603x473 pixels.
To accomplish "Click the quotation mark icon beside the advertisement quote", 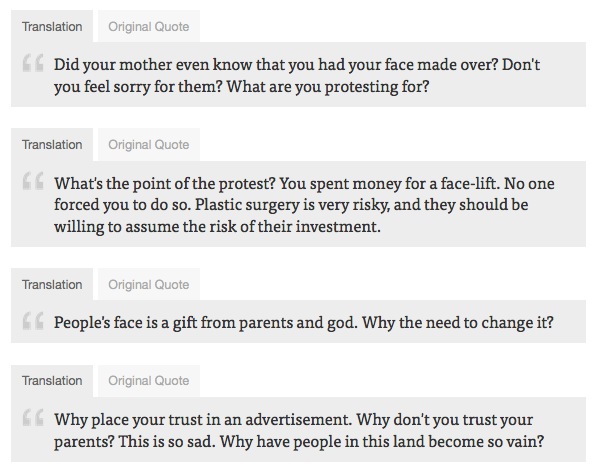I will pyautogui.click(x=33, y=418).
